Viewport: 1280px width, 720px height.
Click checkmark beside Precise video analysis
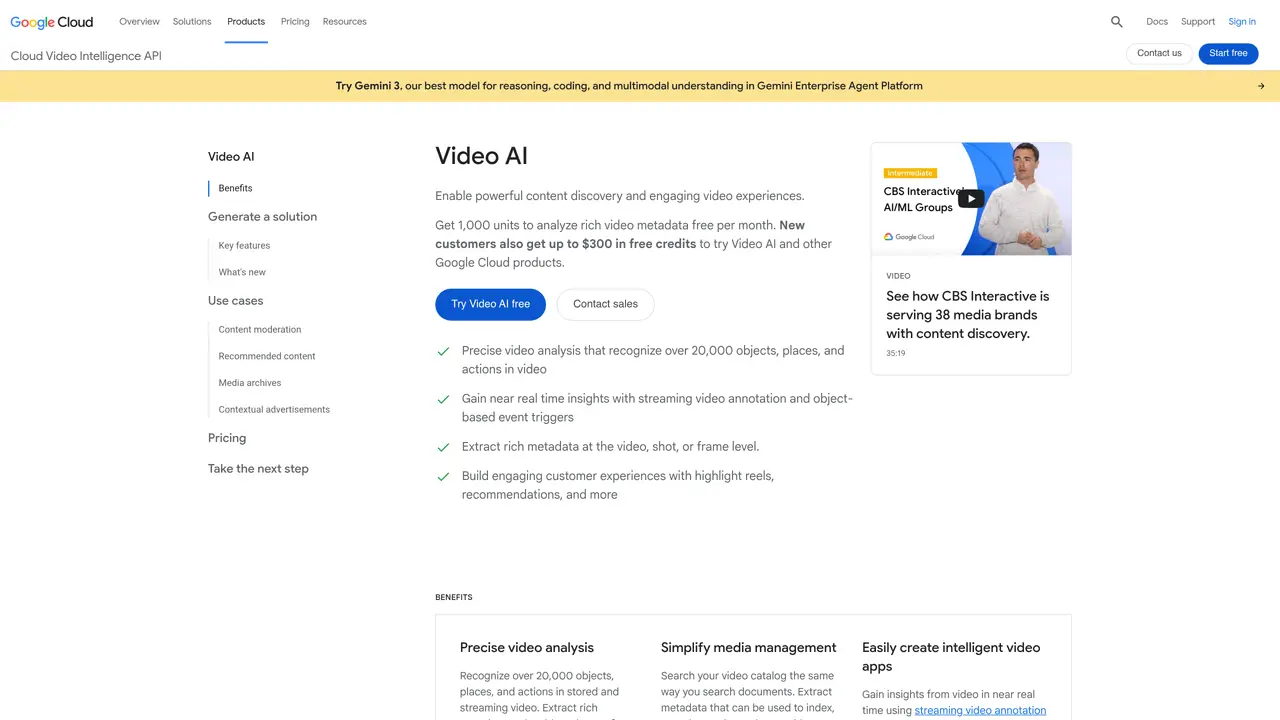click(x=443, y=351)
